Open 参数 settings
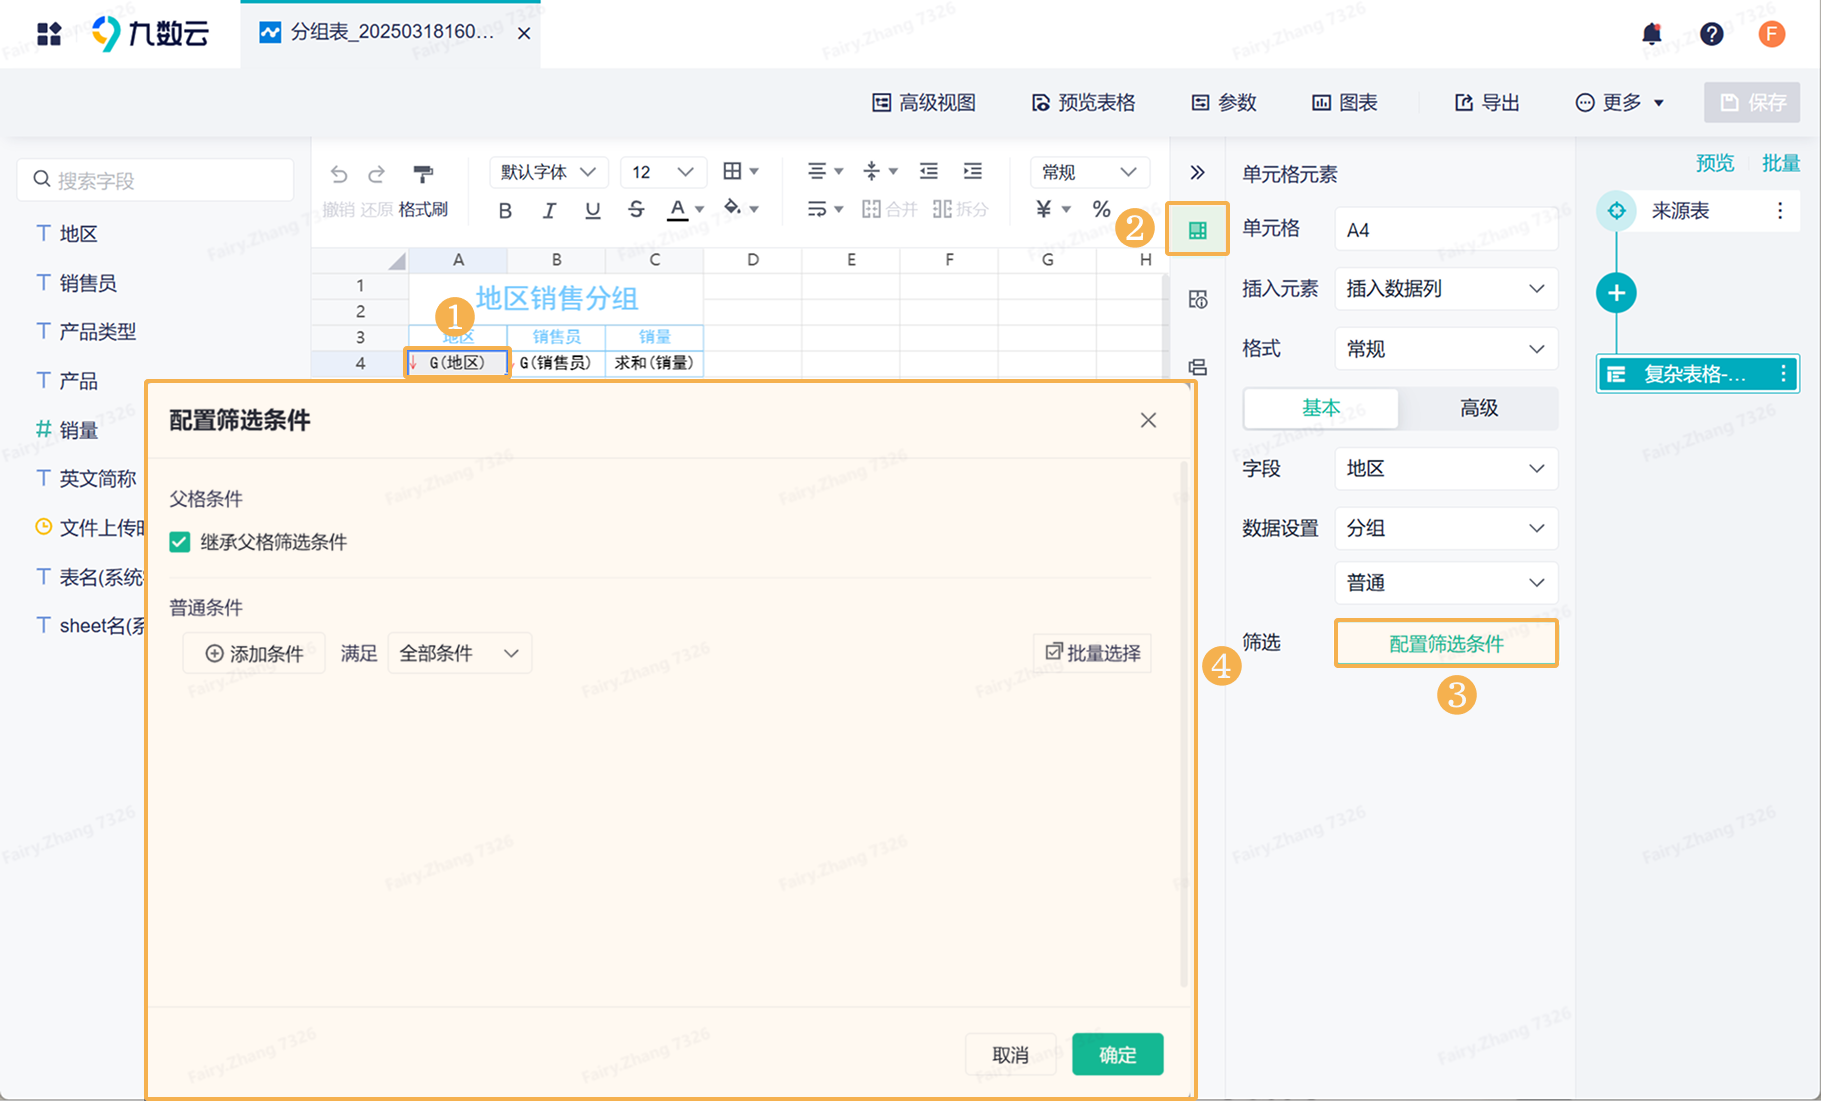The width and height of the screenshot is (1821, 1101). tap(1224, 103)
